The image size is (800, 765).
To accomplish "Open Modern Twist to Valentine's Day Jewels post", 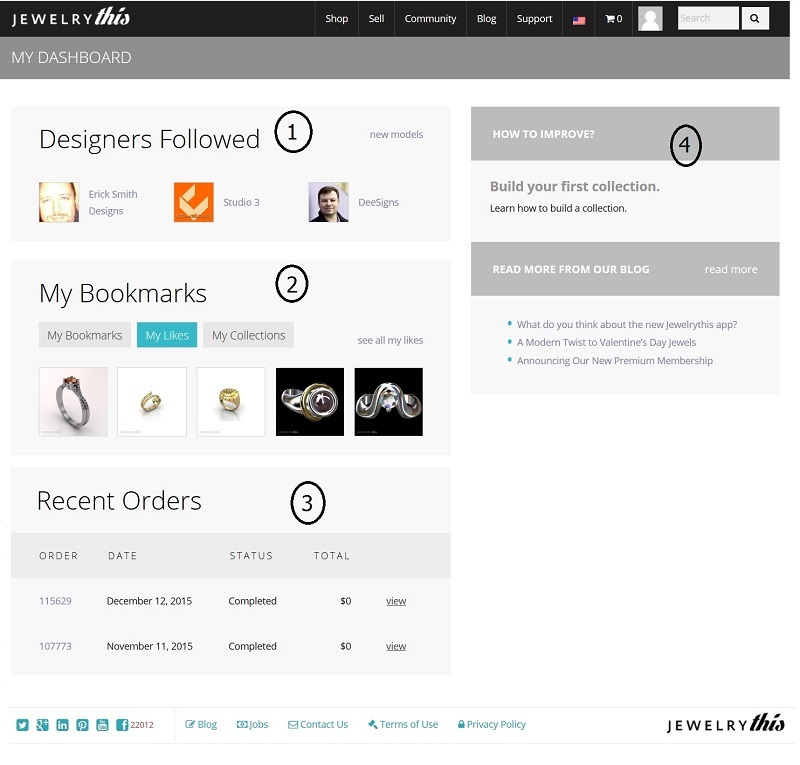I will coord(607,342).
